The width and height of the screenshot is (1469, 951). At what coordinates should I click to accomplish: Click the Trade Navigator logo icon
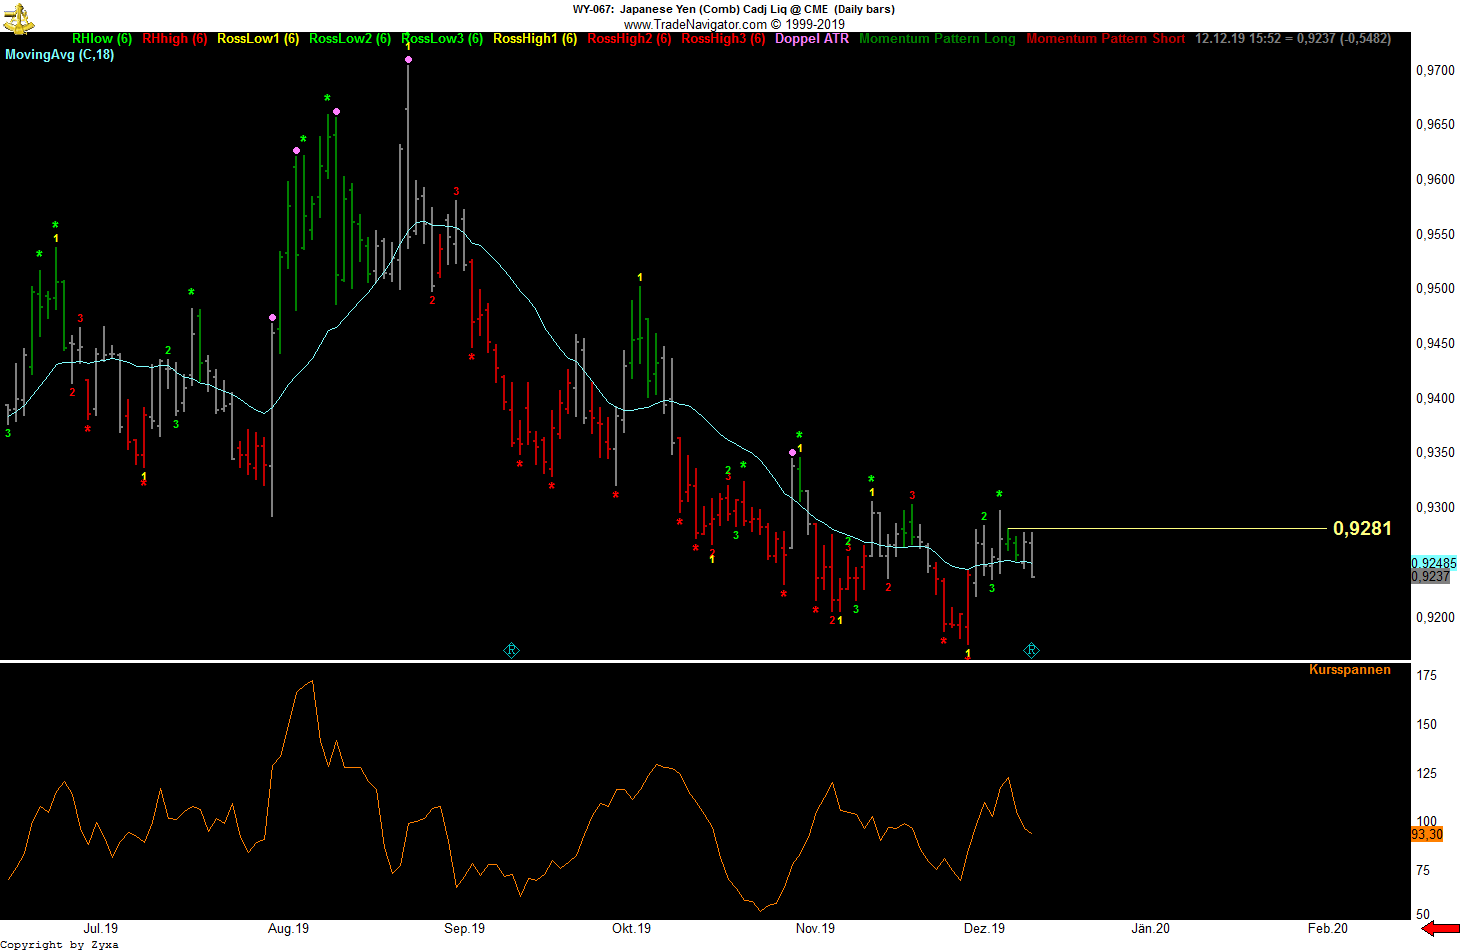click(18, 17)
